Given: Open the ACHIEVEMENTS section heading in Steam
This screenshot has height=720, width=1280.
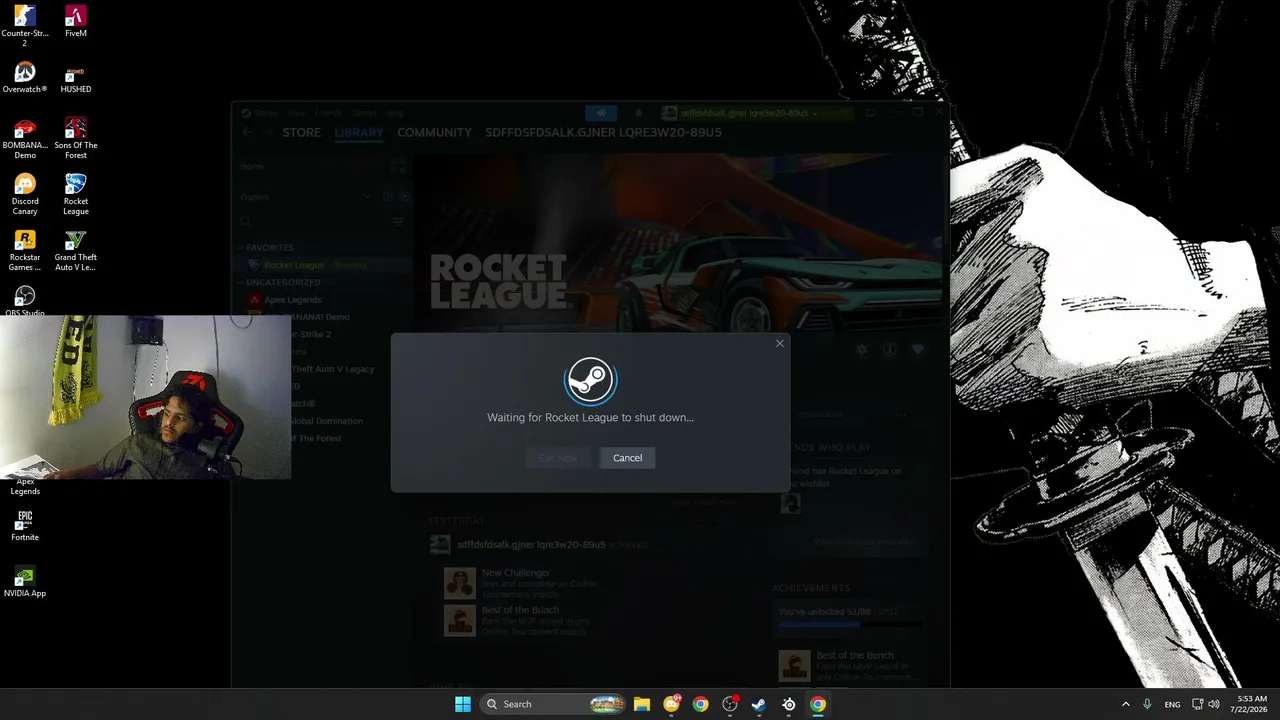Looking at the screenshot, I should (811, 588).
